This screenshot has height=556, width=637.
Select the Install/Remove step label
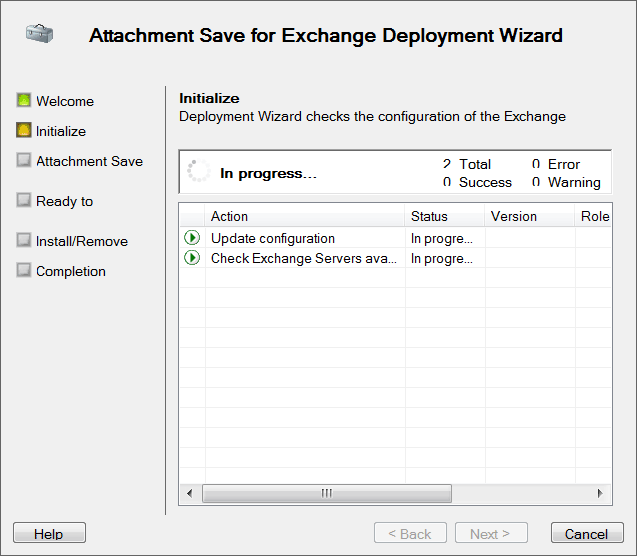point(82,241)
